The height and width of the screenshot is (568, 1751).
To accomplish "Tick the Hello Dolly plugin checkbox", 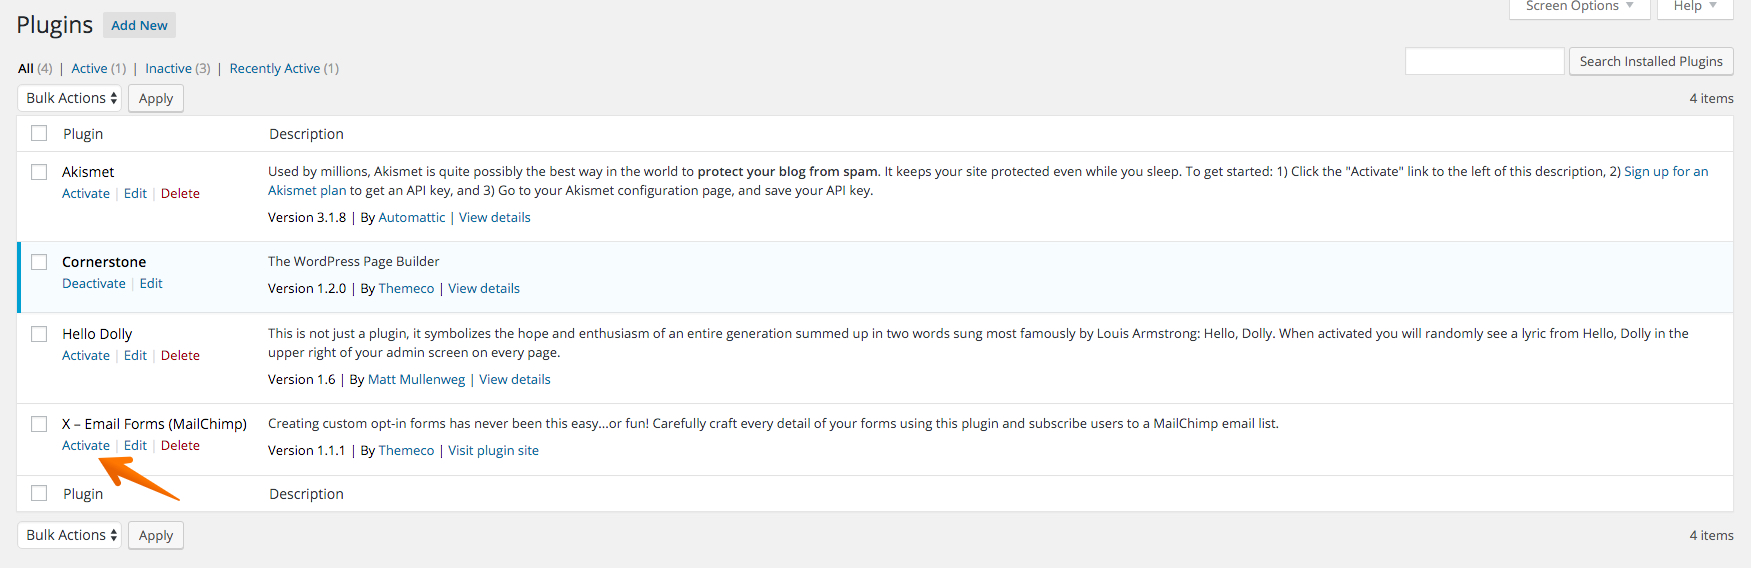I will point(39,334).
